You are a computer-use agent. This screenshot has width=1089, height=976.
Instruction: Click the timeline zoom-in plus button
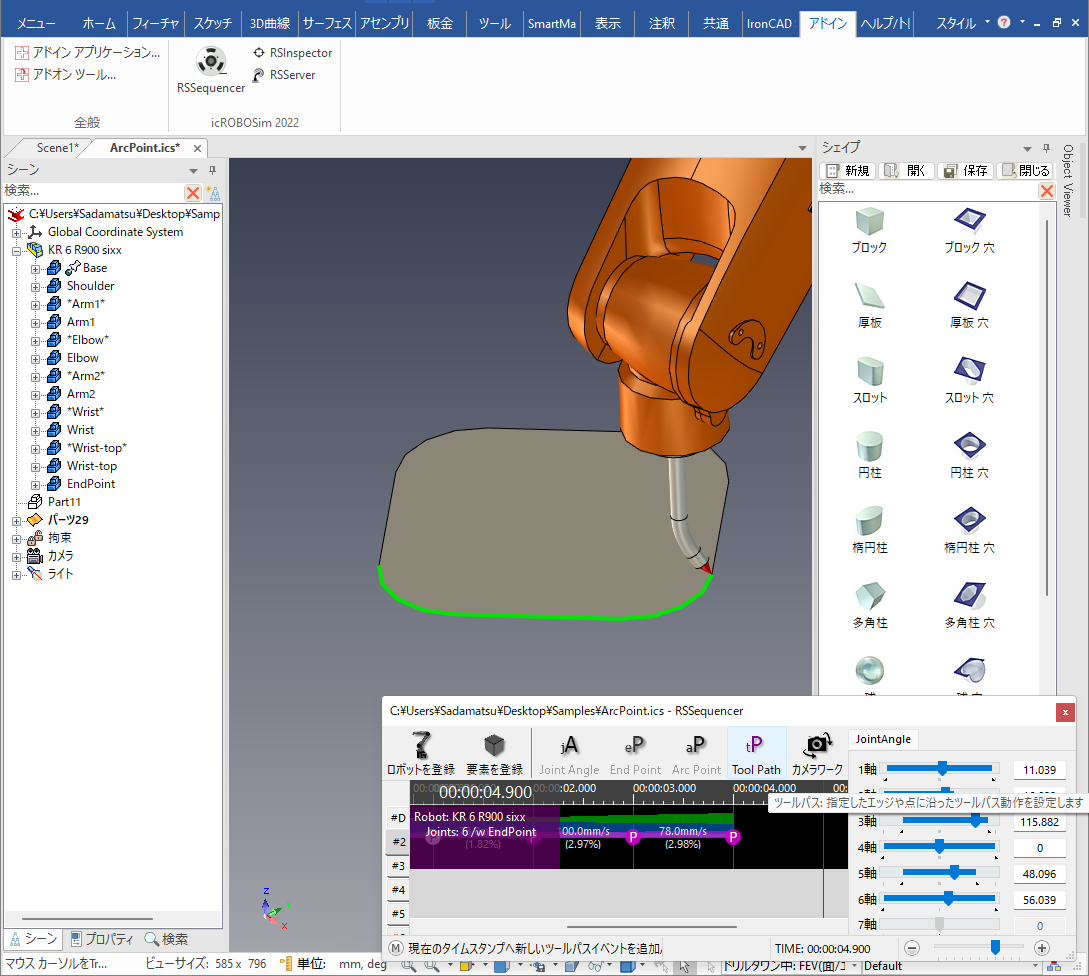[1041, 948]
